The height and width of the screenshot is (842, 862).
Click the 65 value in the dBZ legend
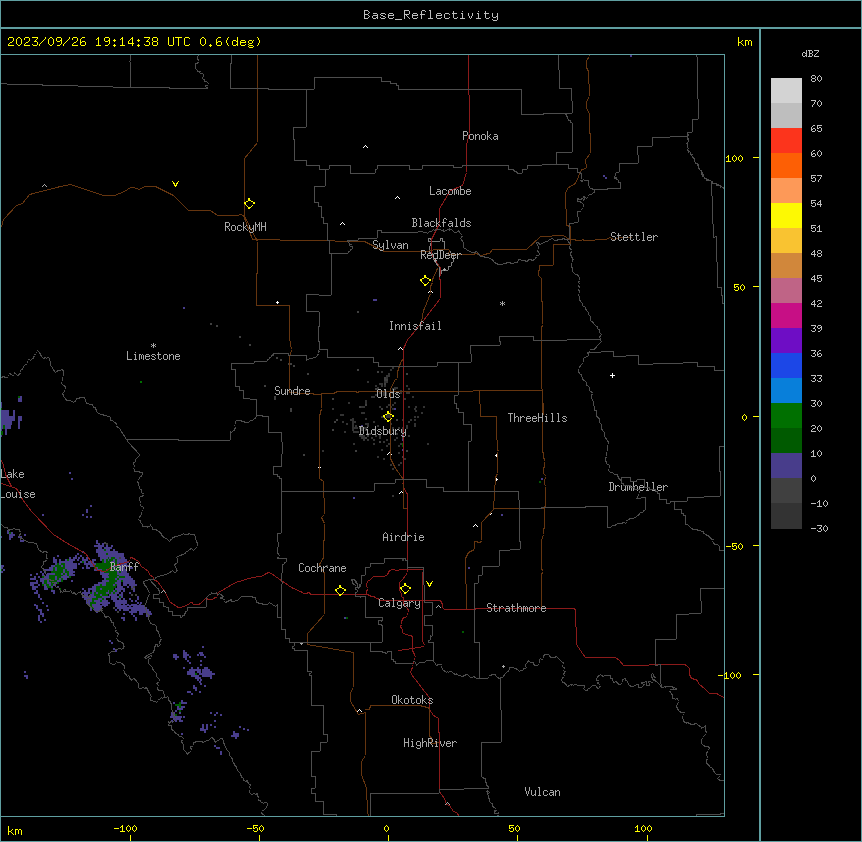coord(816,129)
